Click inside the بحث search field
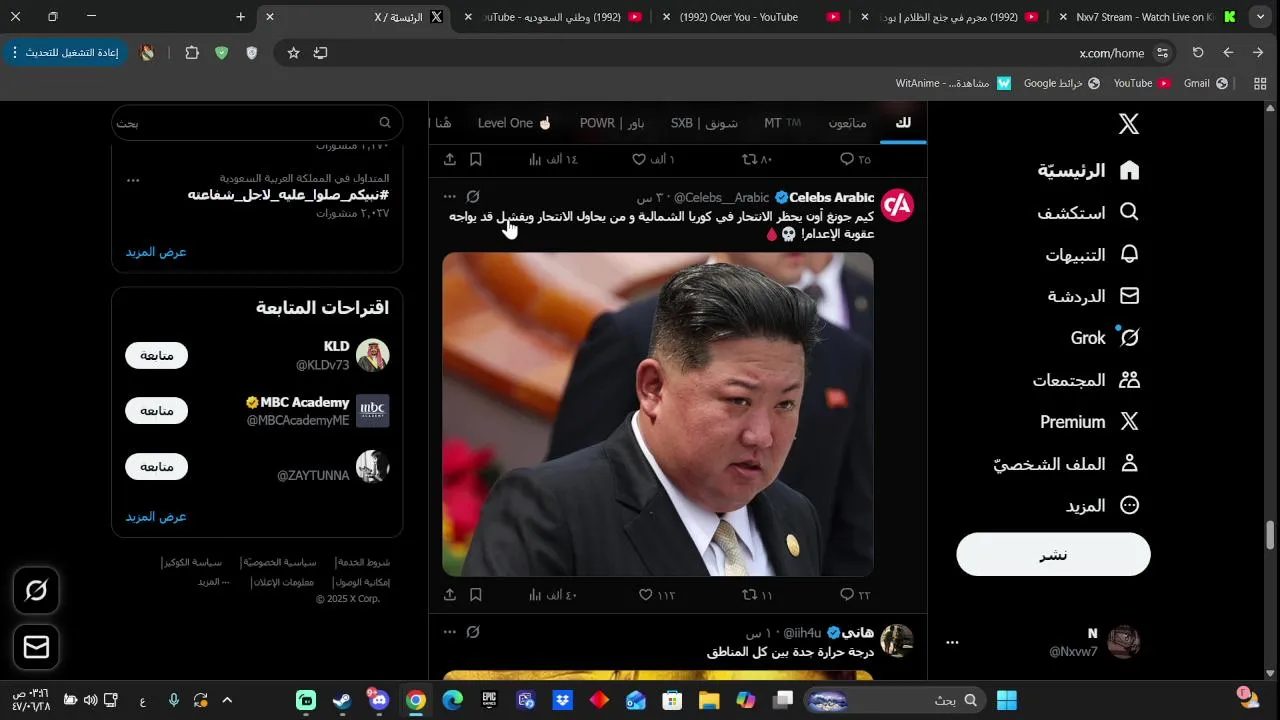This screenshot has height=720, width=1280. 257,123
